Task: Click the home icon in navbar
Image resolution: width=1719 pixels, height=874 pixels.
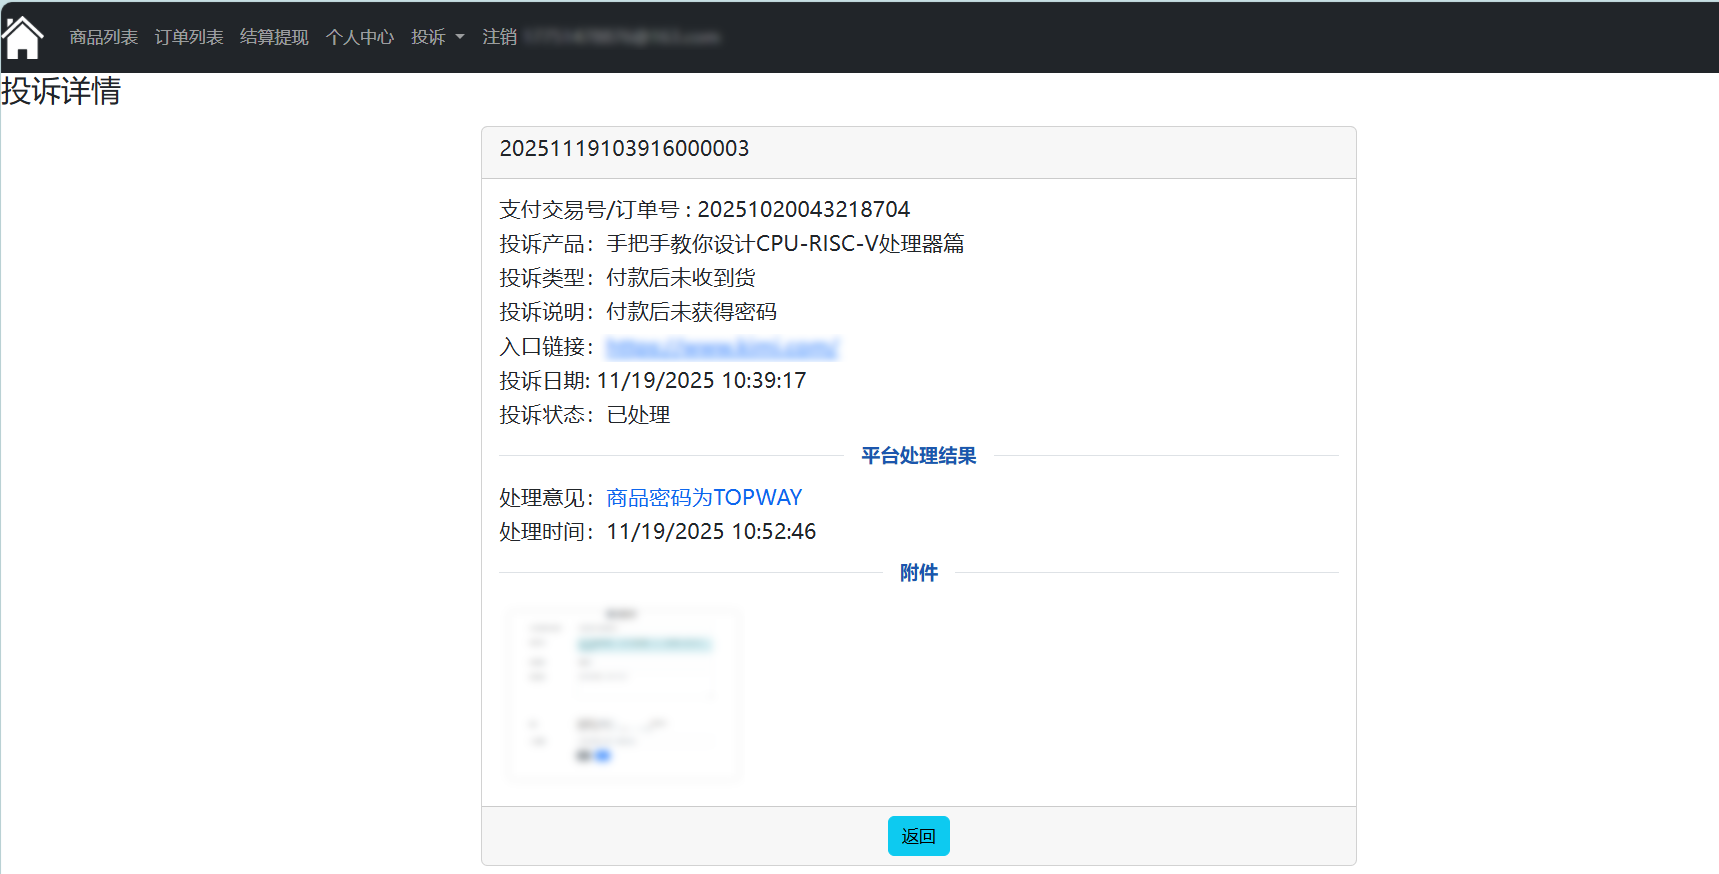Action: [x=23, y=38]
